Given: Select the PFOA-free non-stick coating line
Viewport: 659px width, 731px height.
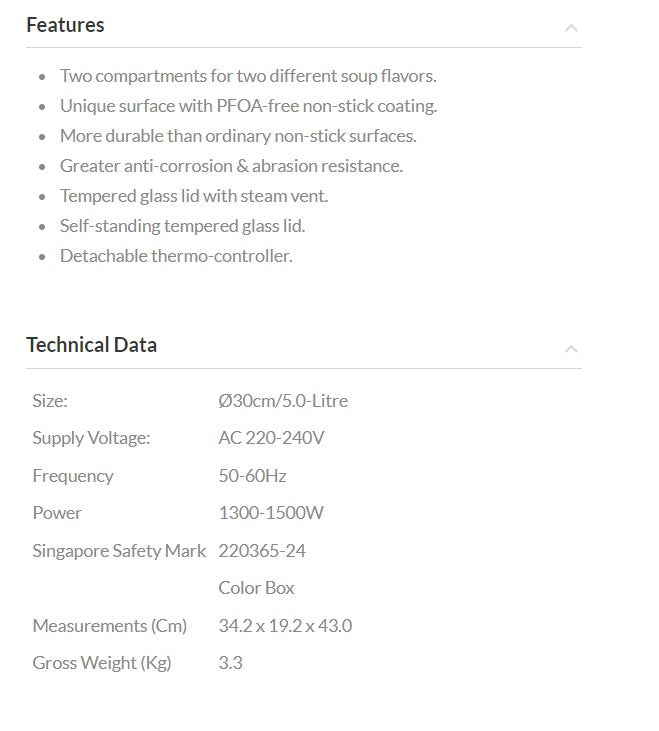Looking at the screenshot, I should click(x=248, y=106).
